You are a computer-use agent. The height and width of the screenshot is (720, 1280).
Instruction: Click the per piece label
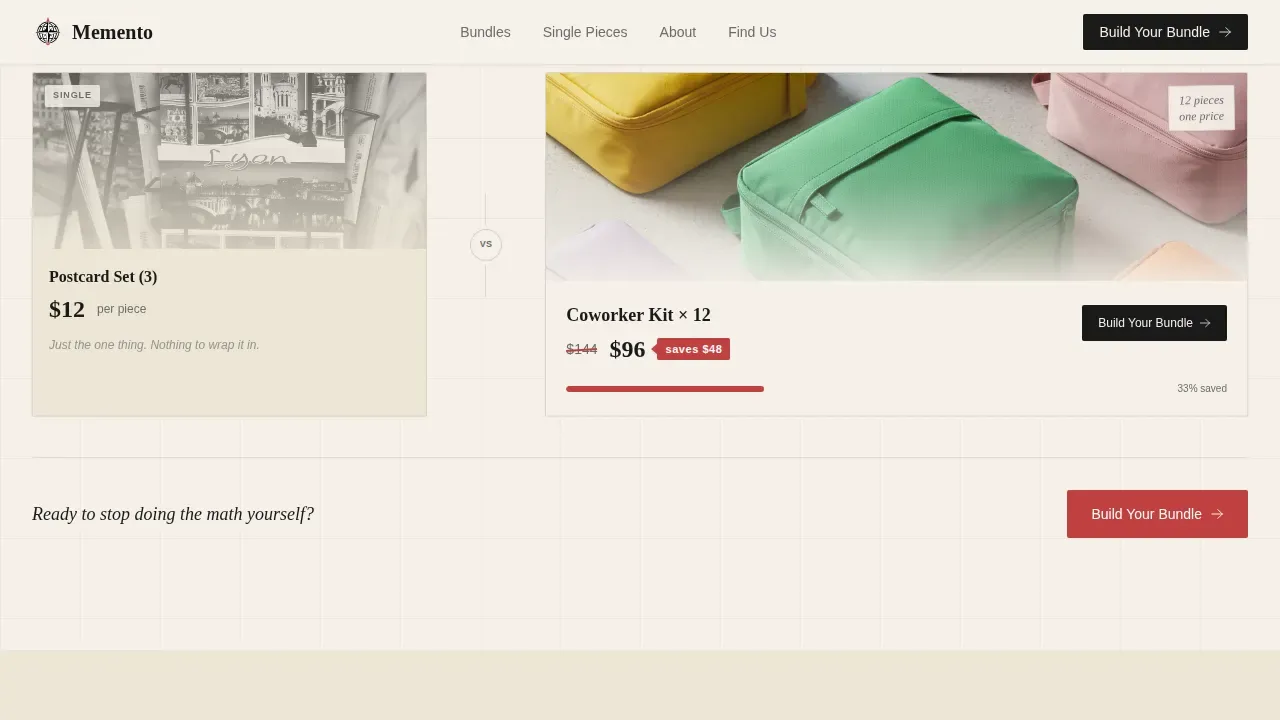point(121,309)
